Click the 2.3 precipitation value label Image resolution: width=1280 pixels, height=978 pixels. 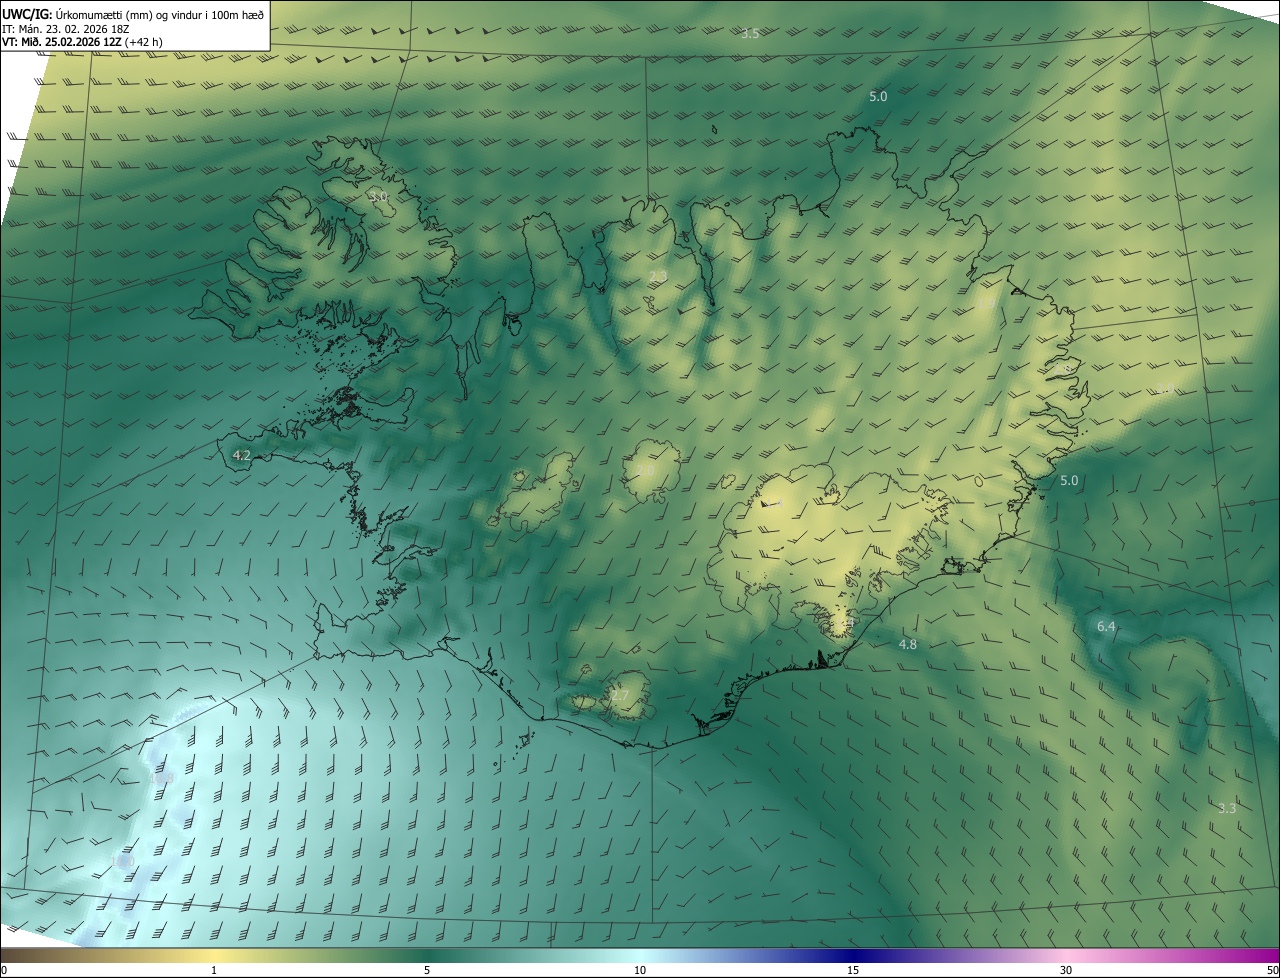[657, 276]
